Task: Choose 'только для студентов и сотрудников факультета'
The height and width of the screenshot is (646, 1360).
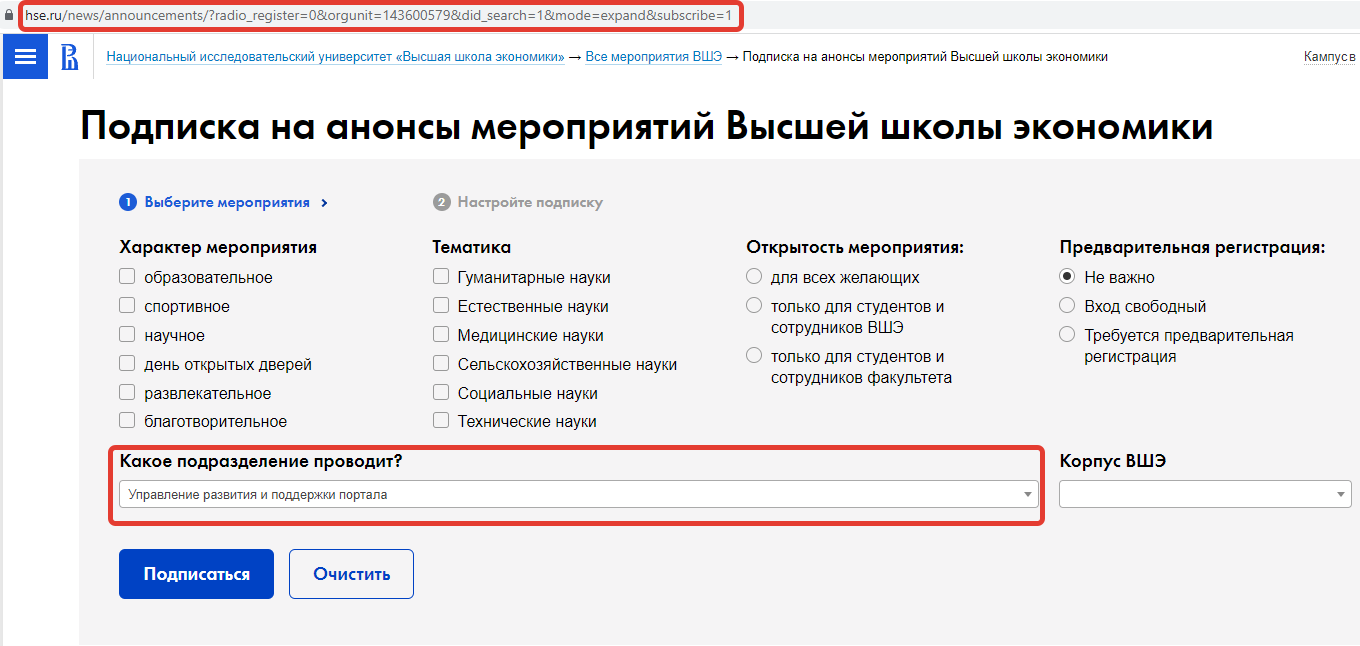Action: [754, 356]
